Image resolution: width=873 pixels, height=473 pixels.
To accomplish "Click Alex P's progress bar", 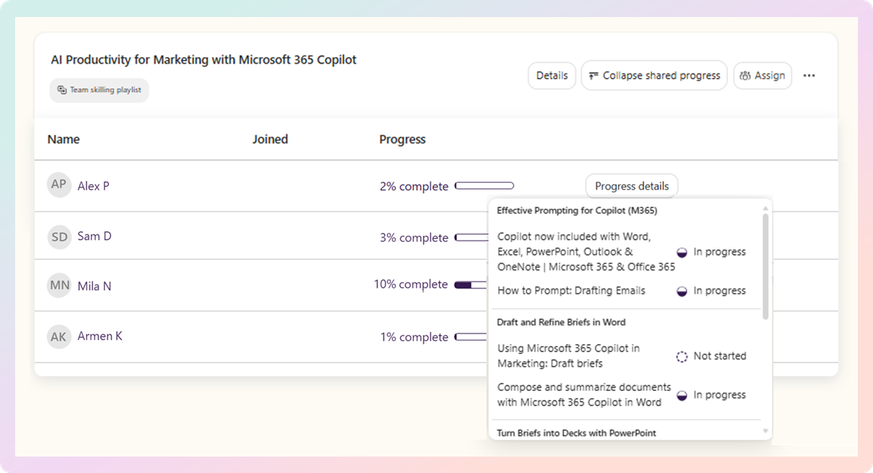I will point(484,186).
